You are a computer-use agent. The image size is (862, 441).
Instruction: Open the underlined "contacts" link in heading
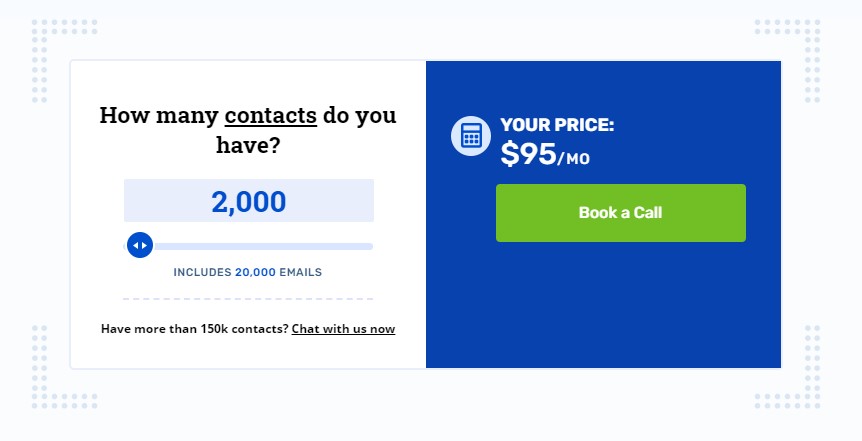coord(270,115)
